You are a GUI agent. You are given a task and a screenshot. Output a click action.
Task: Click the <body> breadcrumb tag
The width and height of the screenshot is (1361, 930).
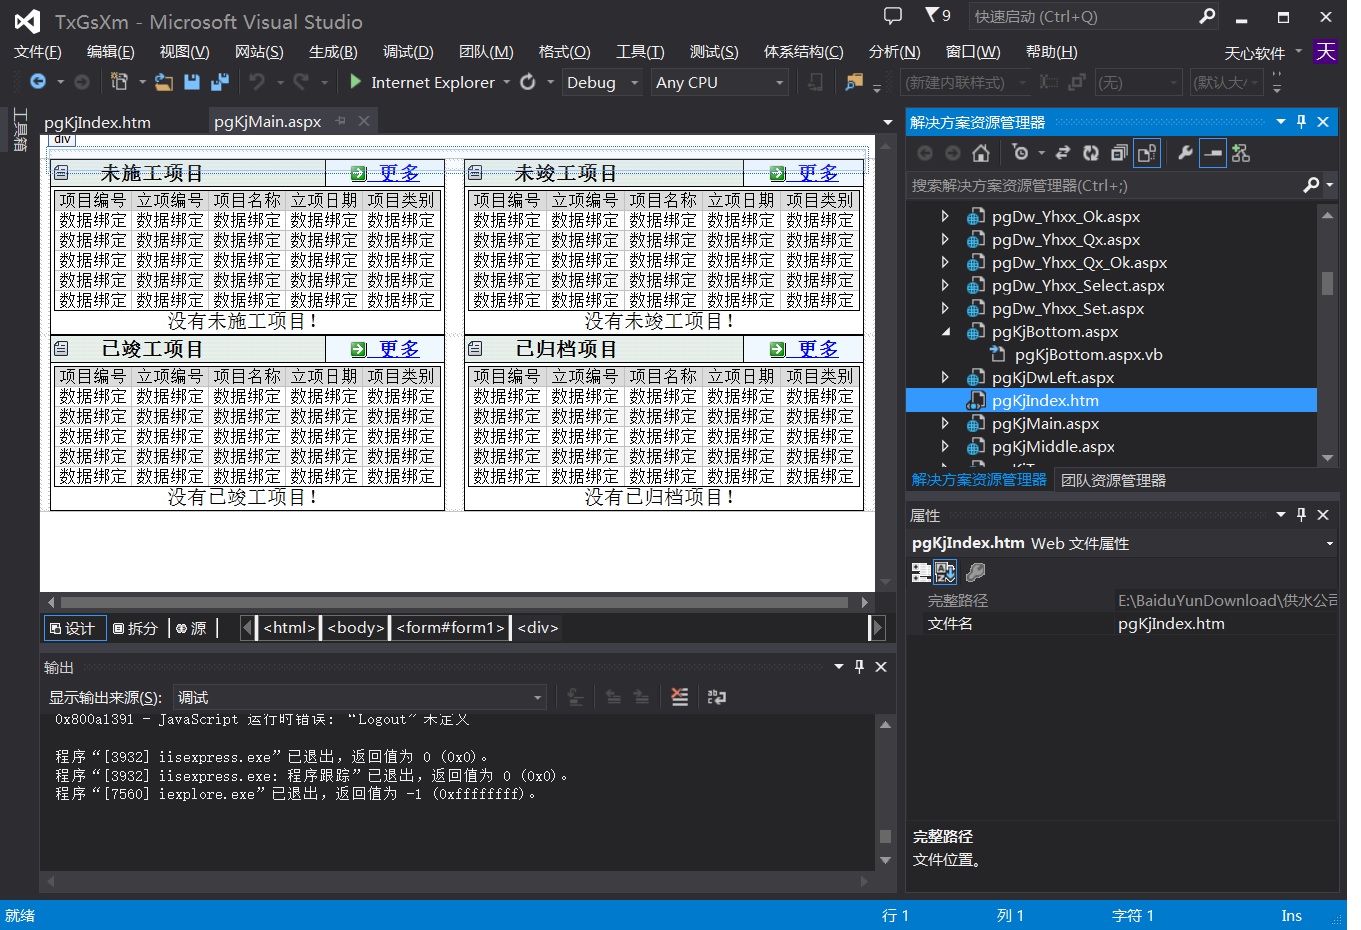[356, 628]
